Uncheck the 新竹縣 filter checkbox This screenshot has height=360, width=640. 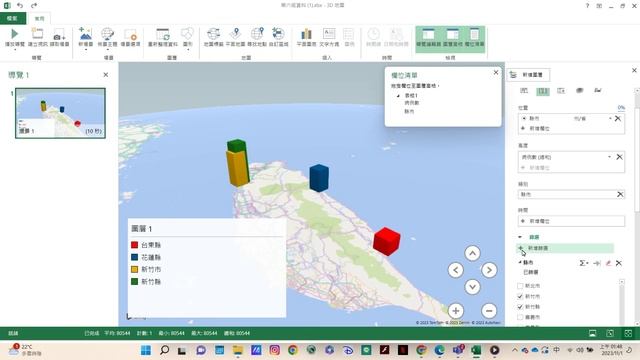click(520, 307)
